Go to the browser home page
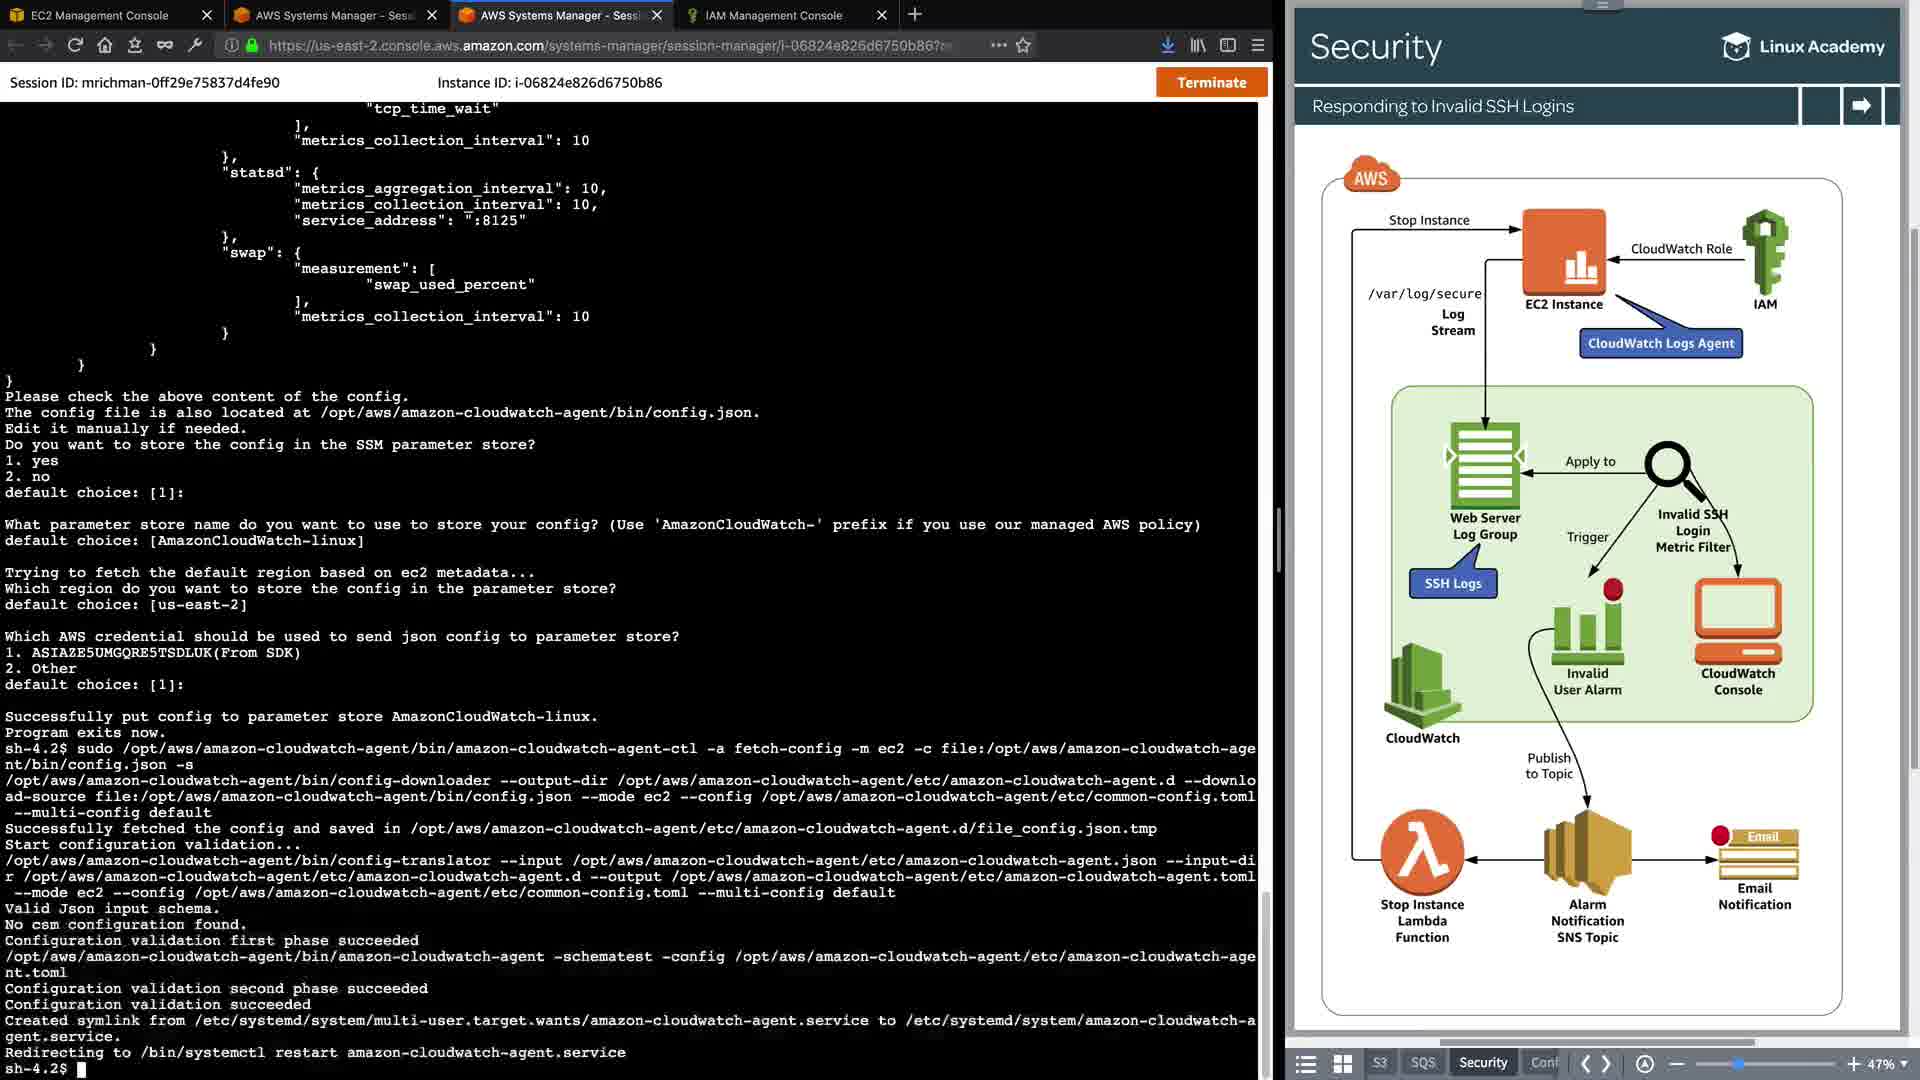The width and height of the screenshot is (1920, 1080). tap(105, 45)
